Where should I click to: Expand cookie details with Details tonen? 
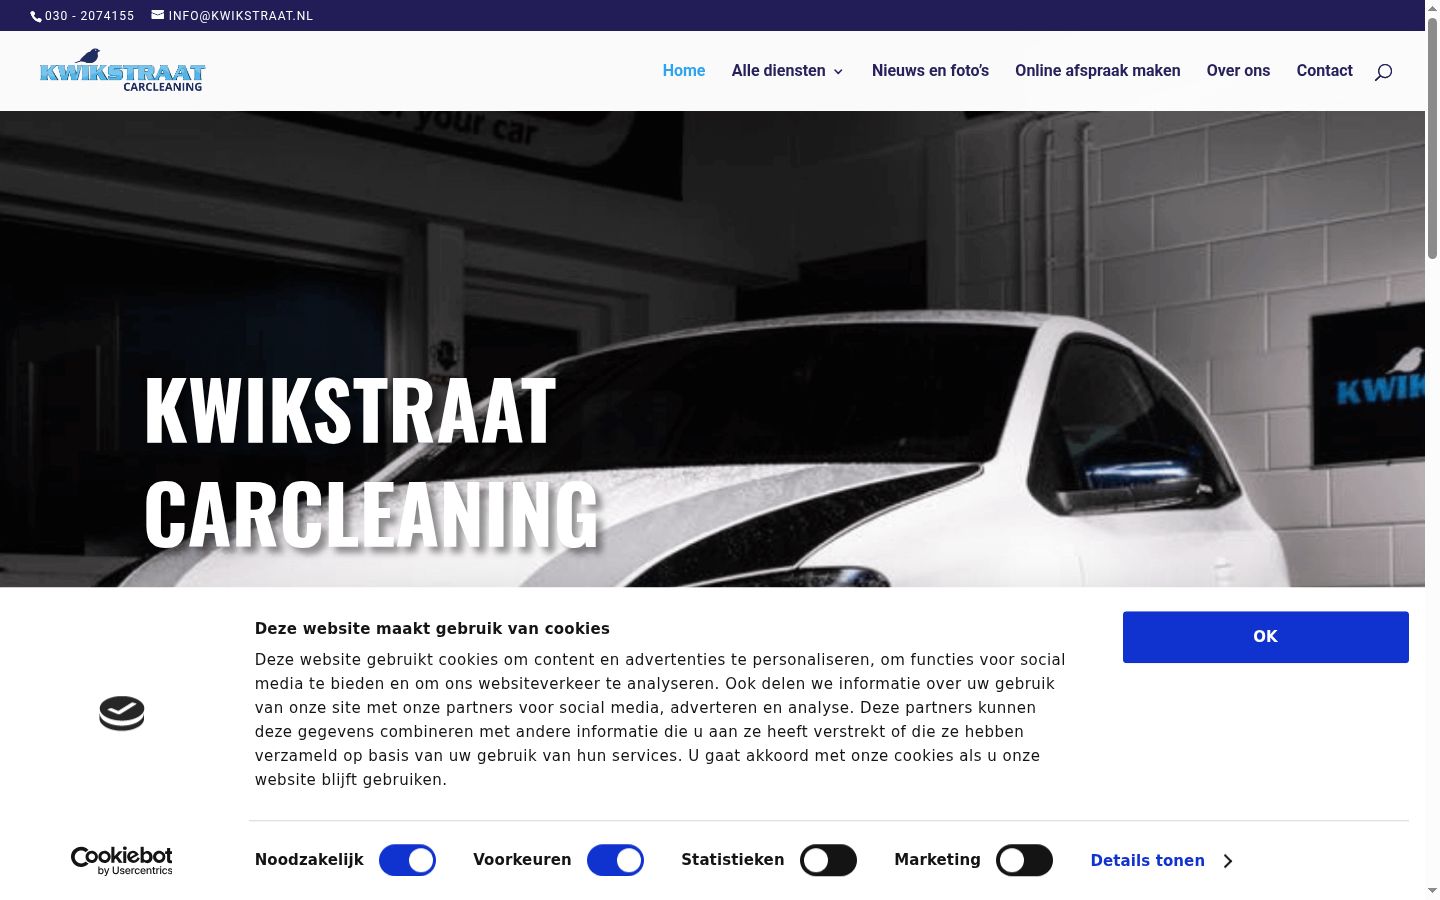(1161, 860)
